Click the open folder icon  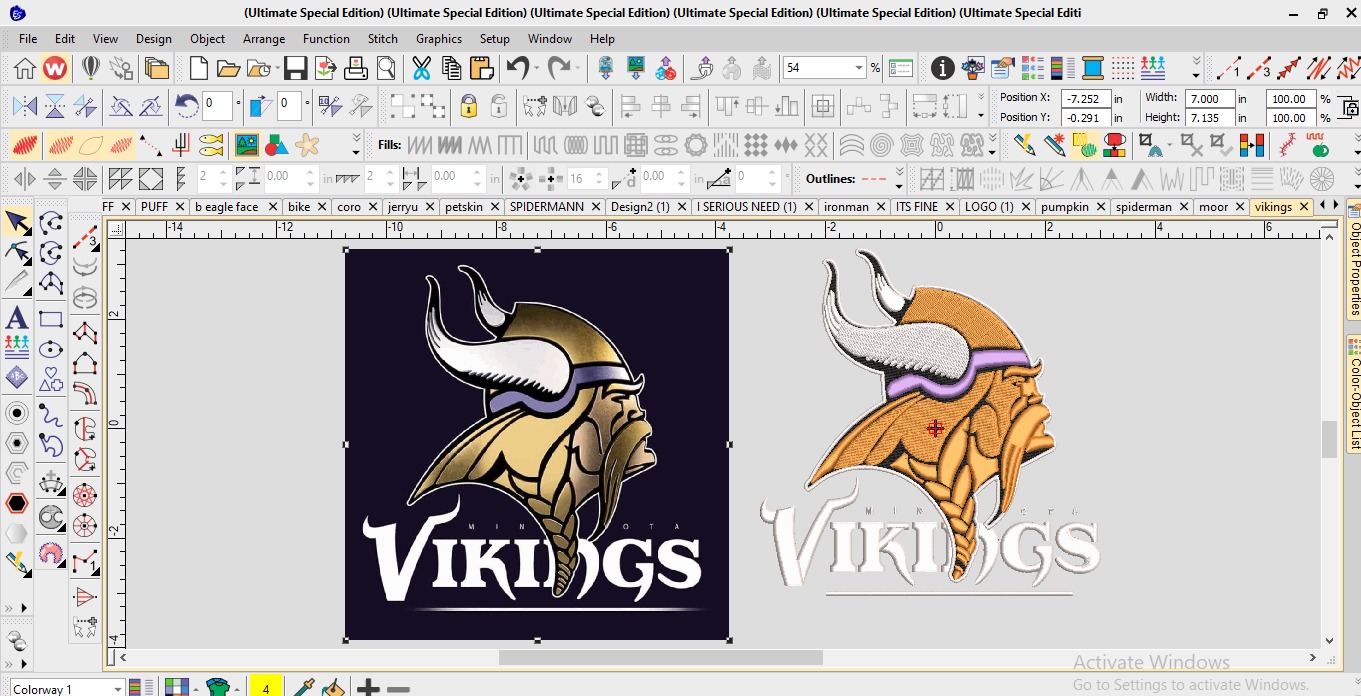click(229, 68)
